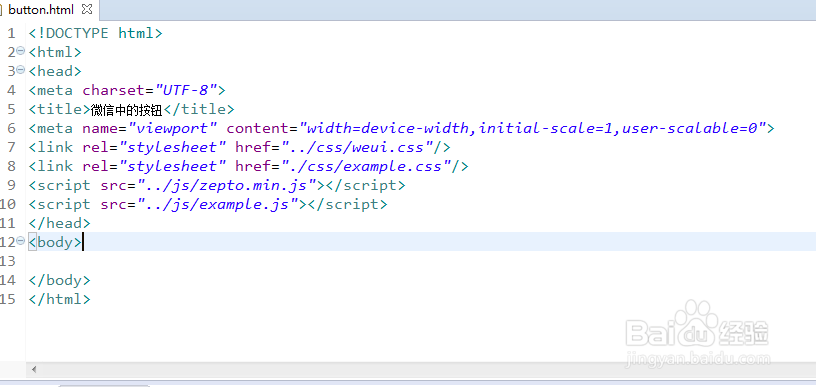Click the "viewport" attribute value
The width and height of the screenshot is (816, 387).
point(173,128)
